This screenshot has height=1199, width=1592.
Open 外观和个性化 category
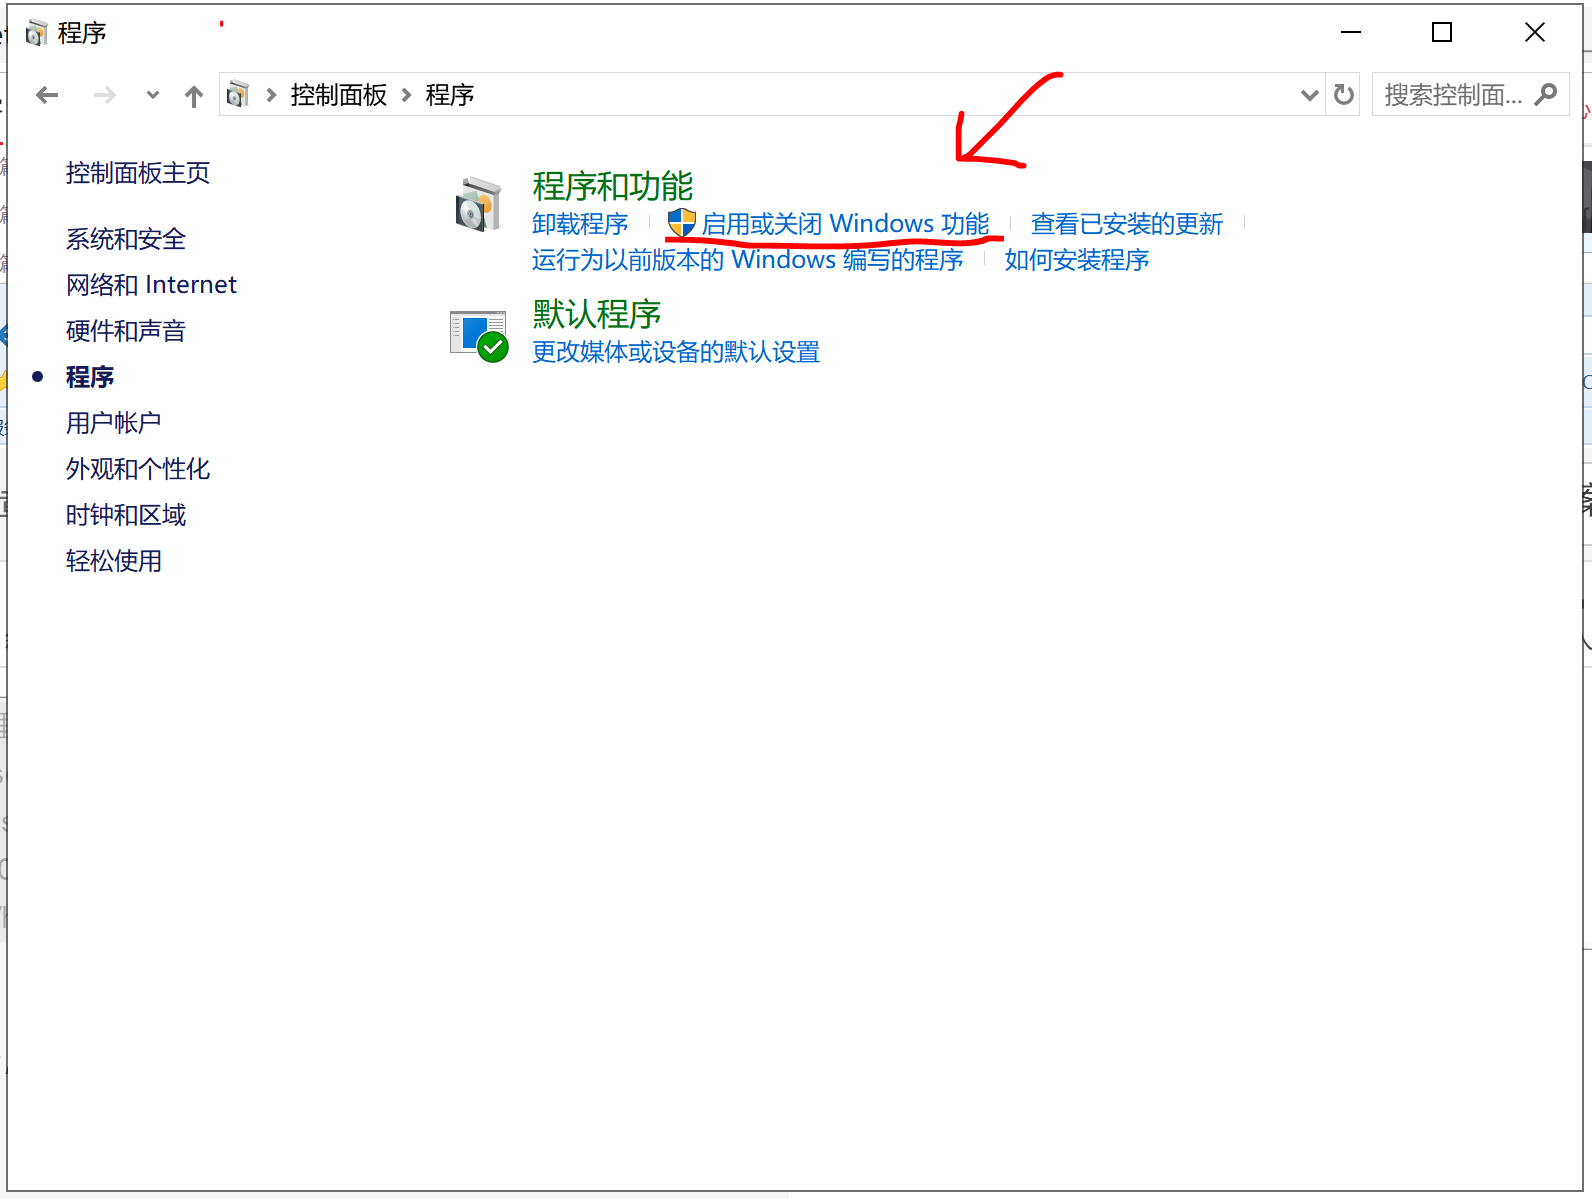[138, 469]
